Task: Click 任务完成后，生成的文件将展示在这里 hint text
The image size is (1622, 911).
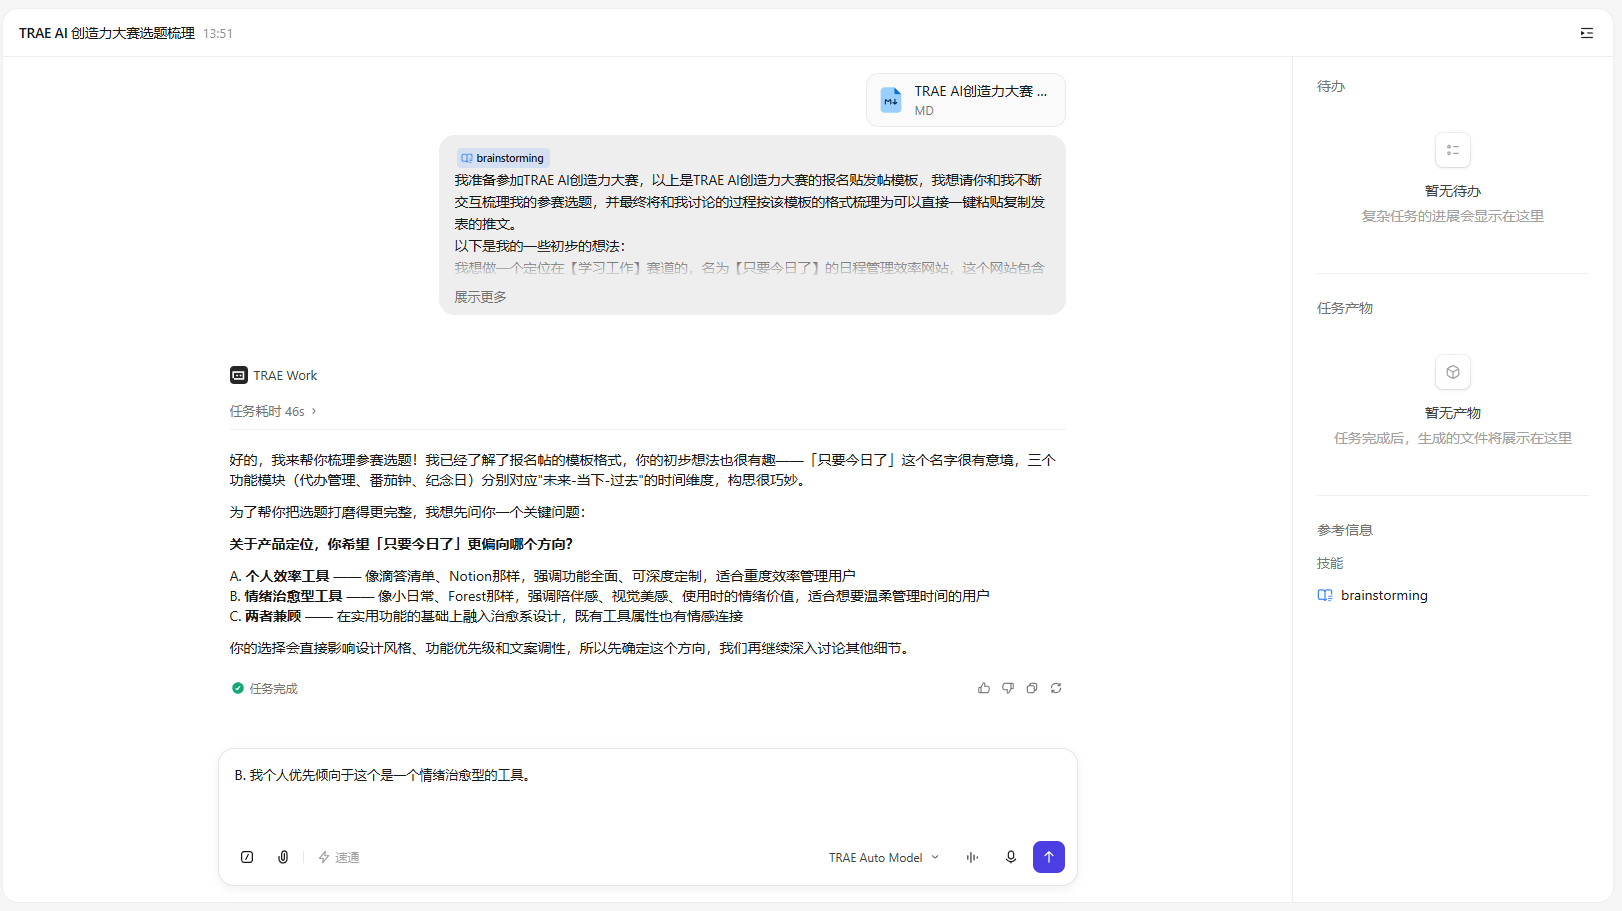Action: tap(1453, 438)
